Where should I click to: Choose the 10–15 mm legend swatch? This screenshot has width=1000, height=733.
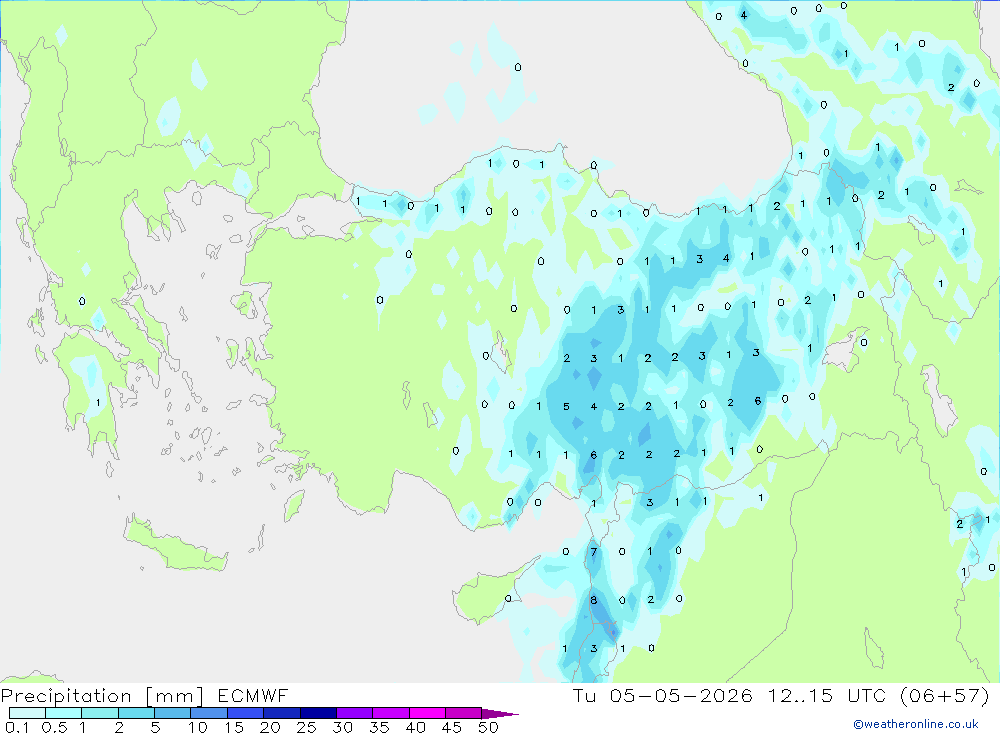(x=209, y=713)
